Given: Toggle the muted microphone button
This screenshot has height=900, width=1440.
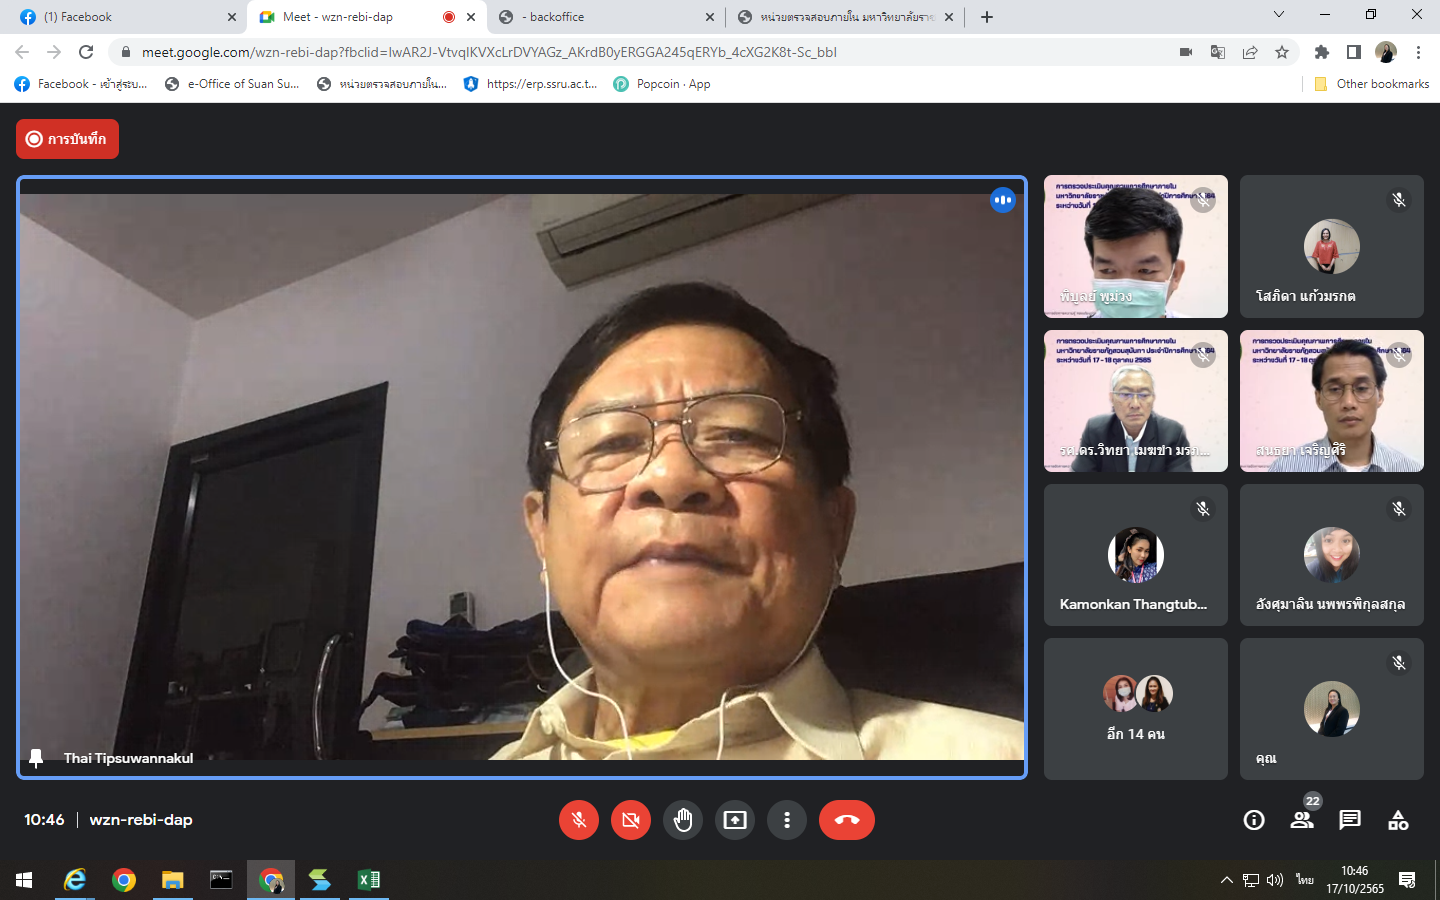Looking at the screenshot, I should click(579, 820).
